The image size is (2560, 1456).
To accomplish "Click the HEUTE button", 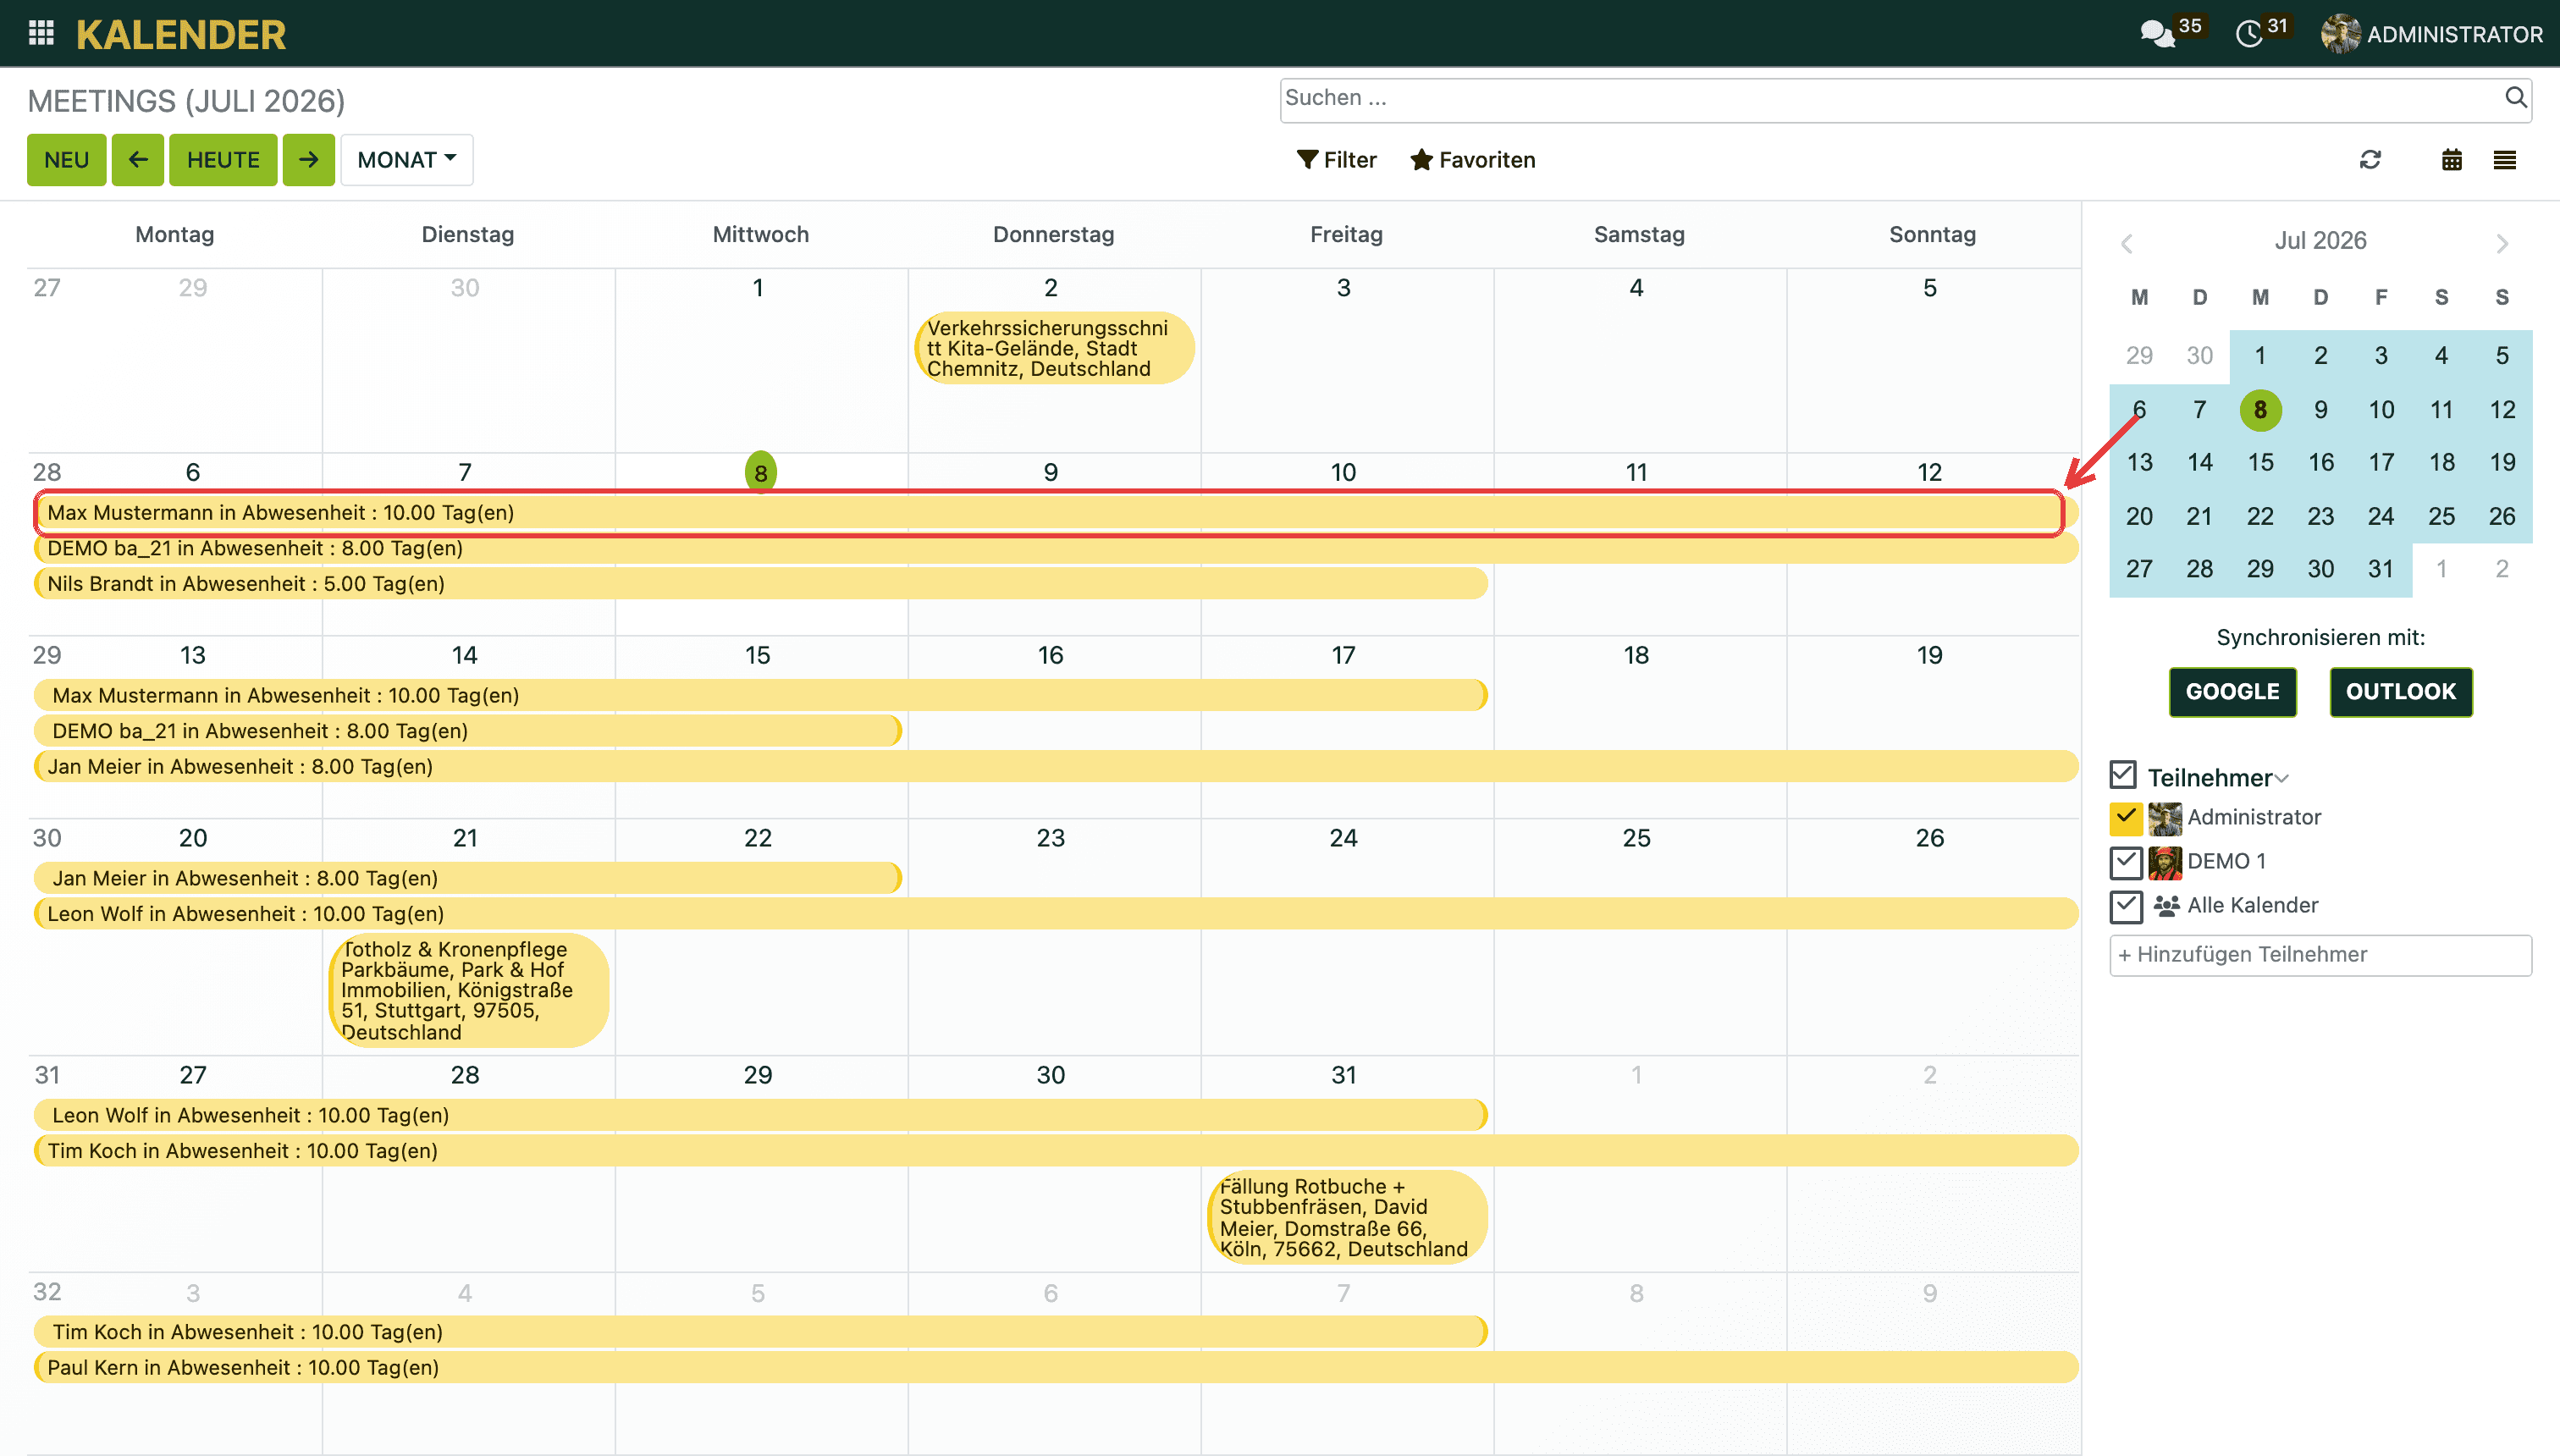I will coord(223,160).
